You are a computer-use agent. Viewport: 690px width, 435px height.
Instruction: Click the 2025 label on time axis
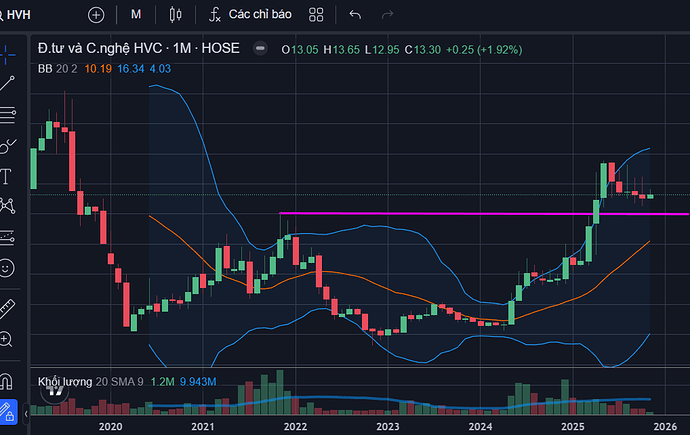tap(573, 426)
